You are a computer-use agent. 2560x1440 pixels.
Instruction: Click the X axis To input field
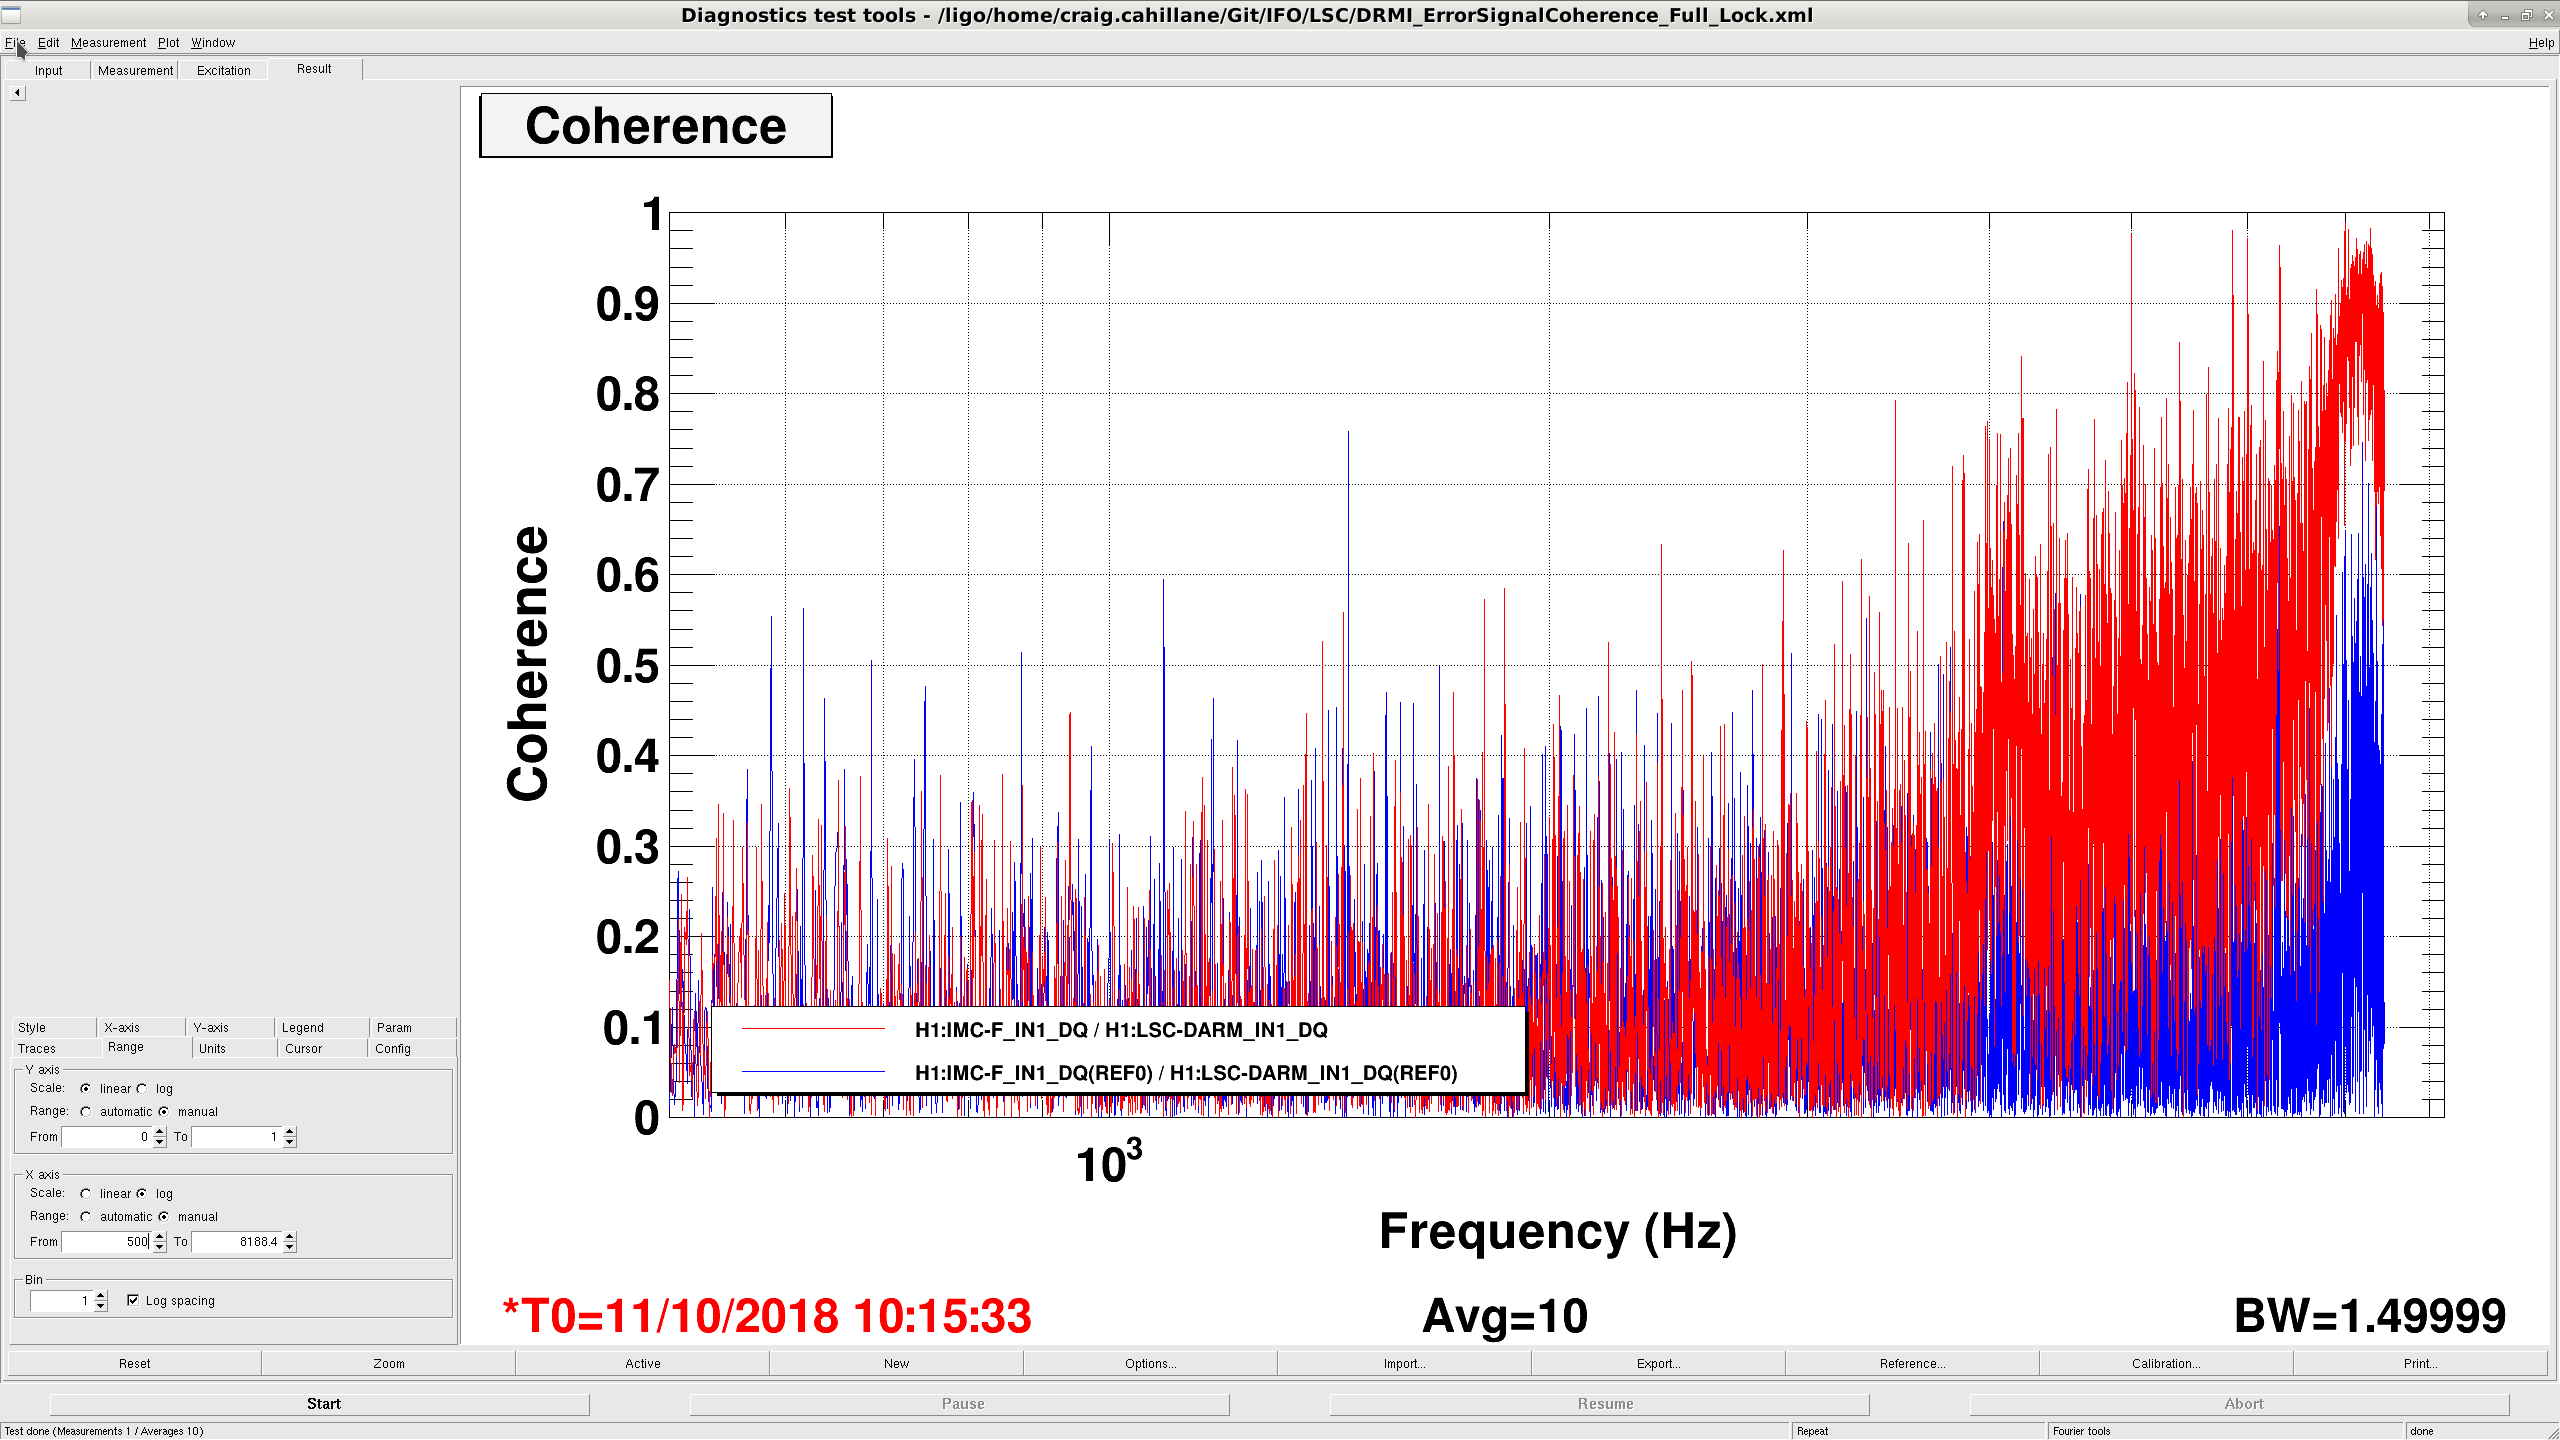[237, 1242]
